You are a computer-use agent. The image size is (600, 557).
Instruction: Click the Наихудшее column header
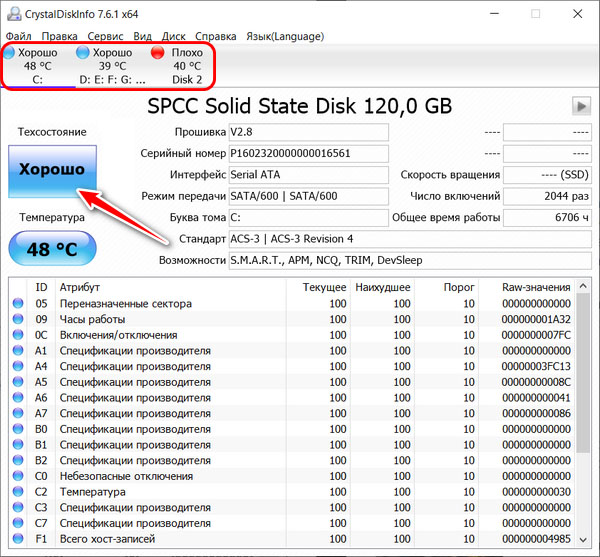pyautogui.click(x=383, y=287)
